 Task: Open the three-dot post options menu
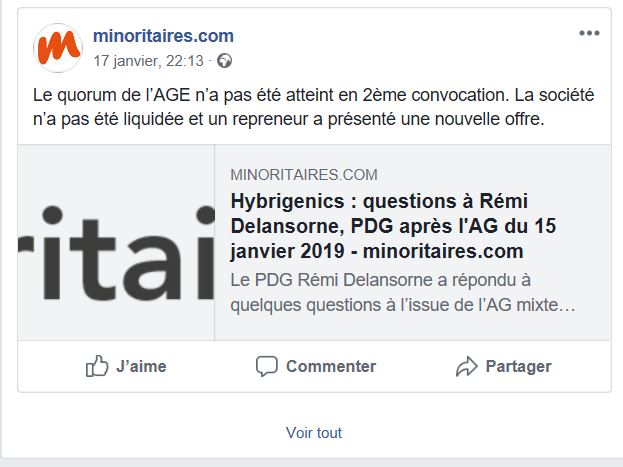click(x=589, y=33)
